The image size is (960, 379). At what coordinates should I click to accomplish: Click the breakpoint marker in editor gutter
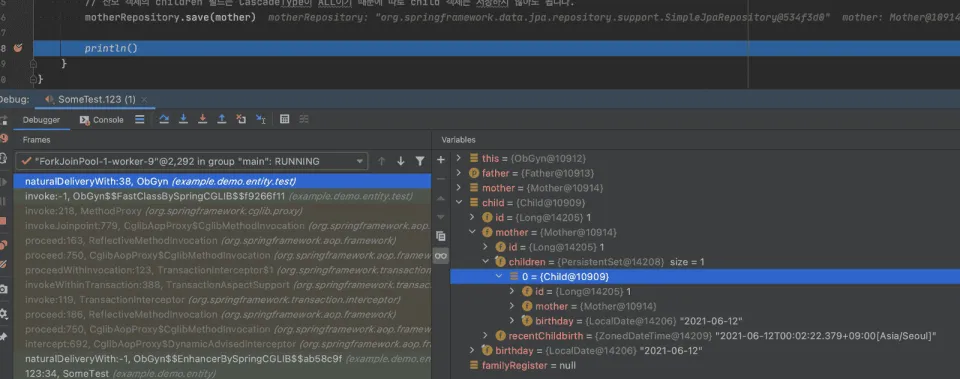(x=18, y=48)
